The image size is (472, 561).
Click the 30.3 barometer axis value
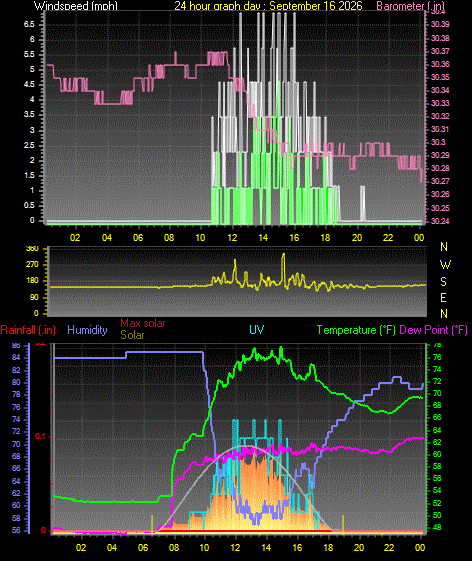[438, 142]
